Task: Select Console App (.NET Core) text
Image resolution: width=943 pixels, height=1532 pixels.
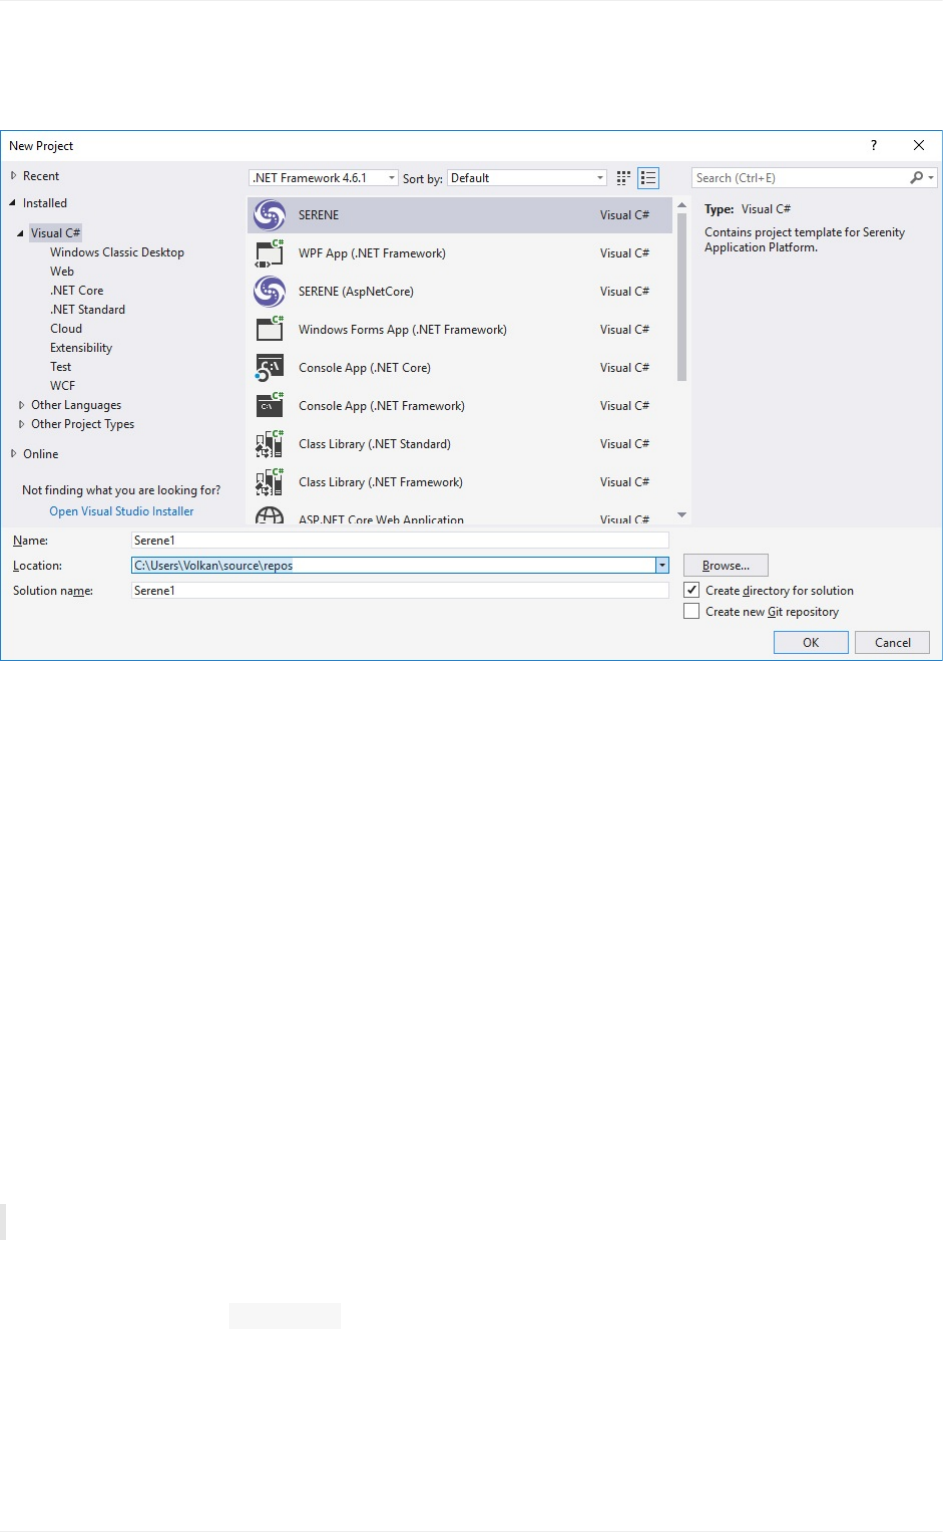Action: [x=364, y=367]
